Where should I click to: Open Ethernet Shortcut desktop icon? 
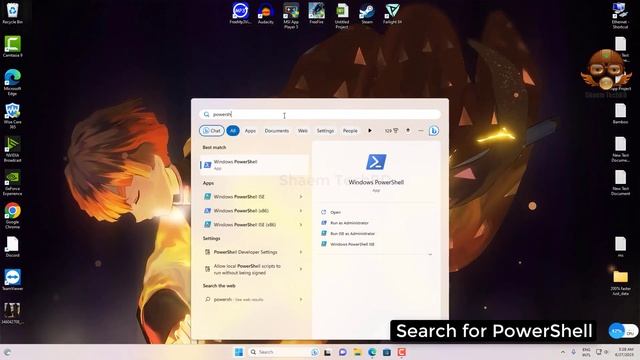pyautogui.click(x=620, y=16)
